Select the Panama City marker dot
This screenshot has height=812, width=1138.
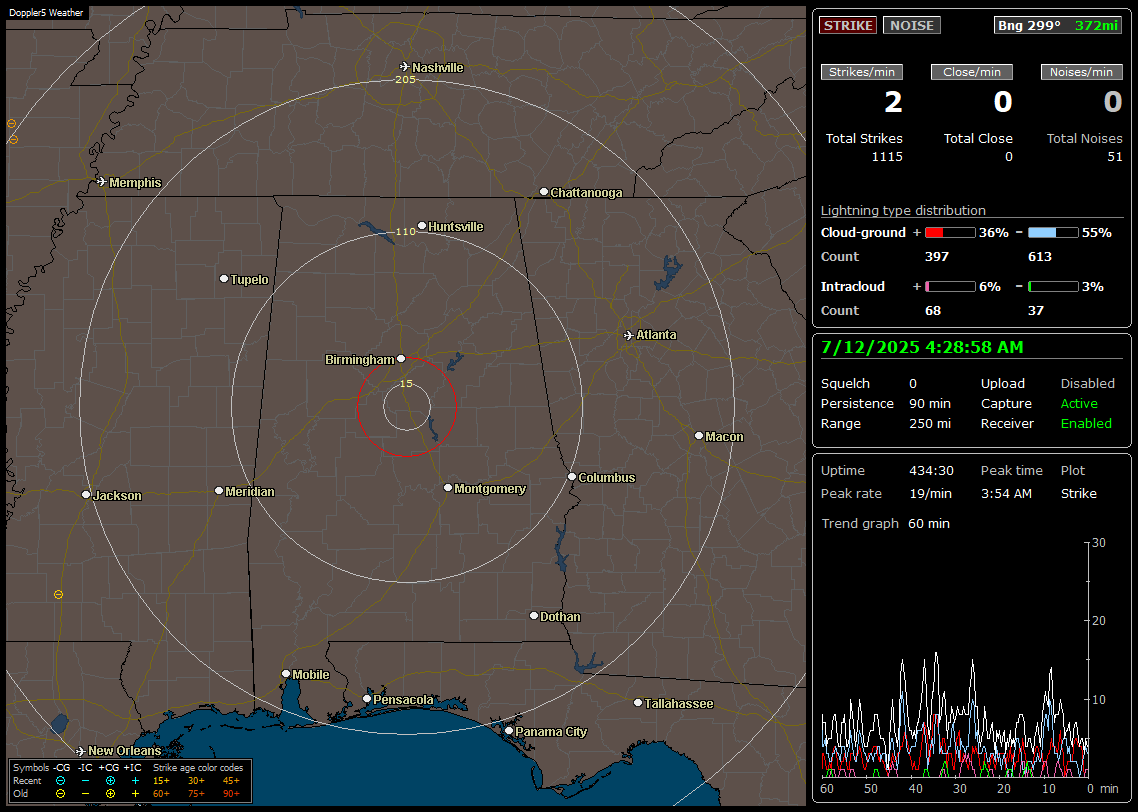[509, 731]
